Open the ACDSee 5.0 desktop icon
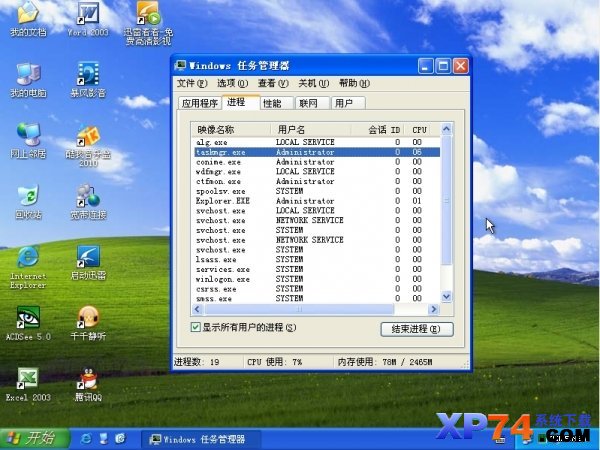 point(28,323)
